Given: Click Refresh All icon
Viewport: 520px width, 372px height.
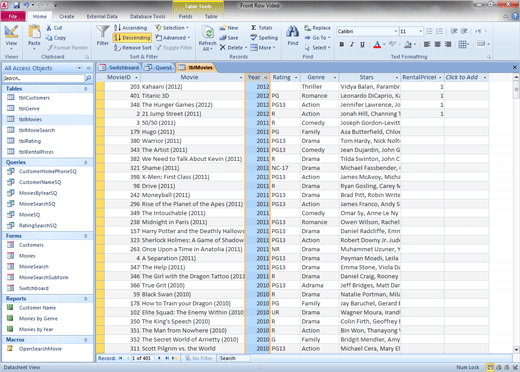Looking at the screenshot, I should (x=207, y=37).
